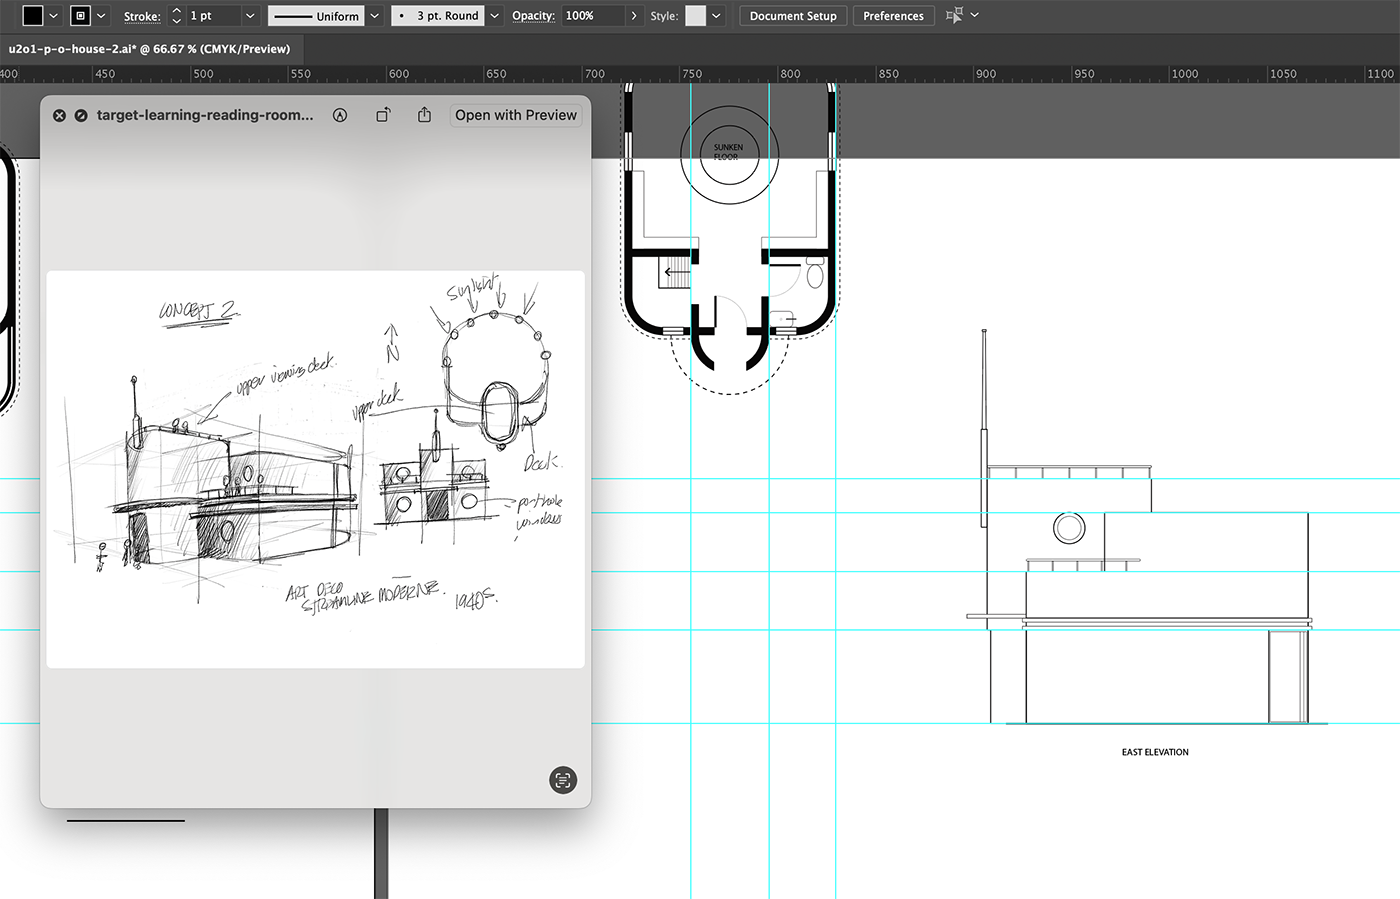Open Preferences from the control bar
The width and height of the screenshot is (1400, 899).
tap(893, 16)
